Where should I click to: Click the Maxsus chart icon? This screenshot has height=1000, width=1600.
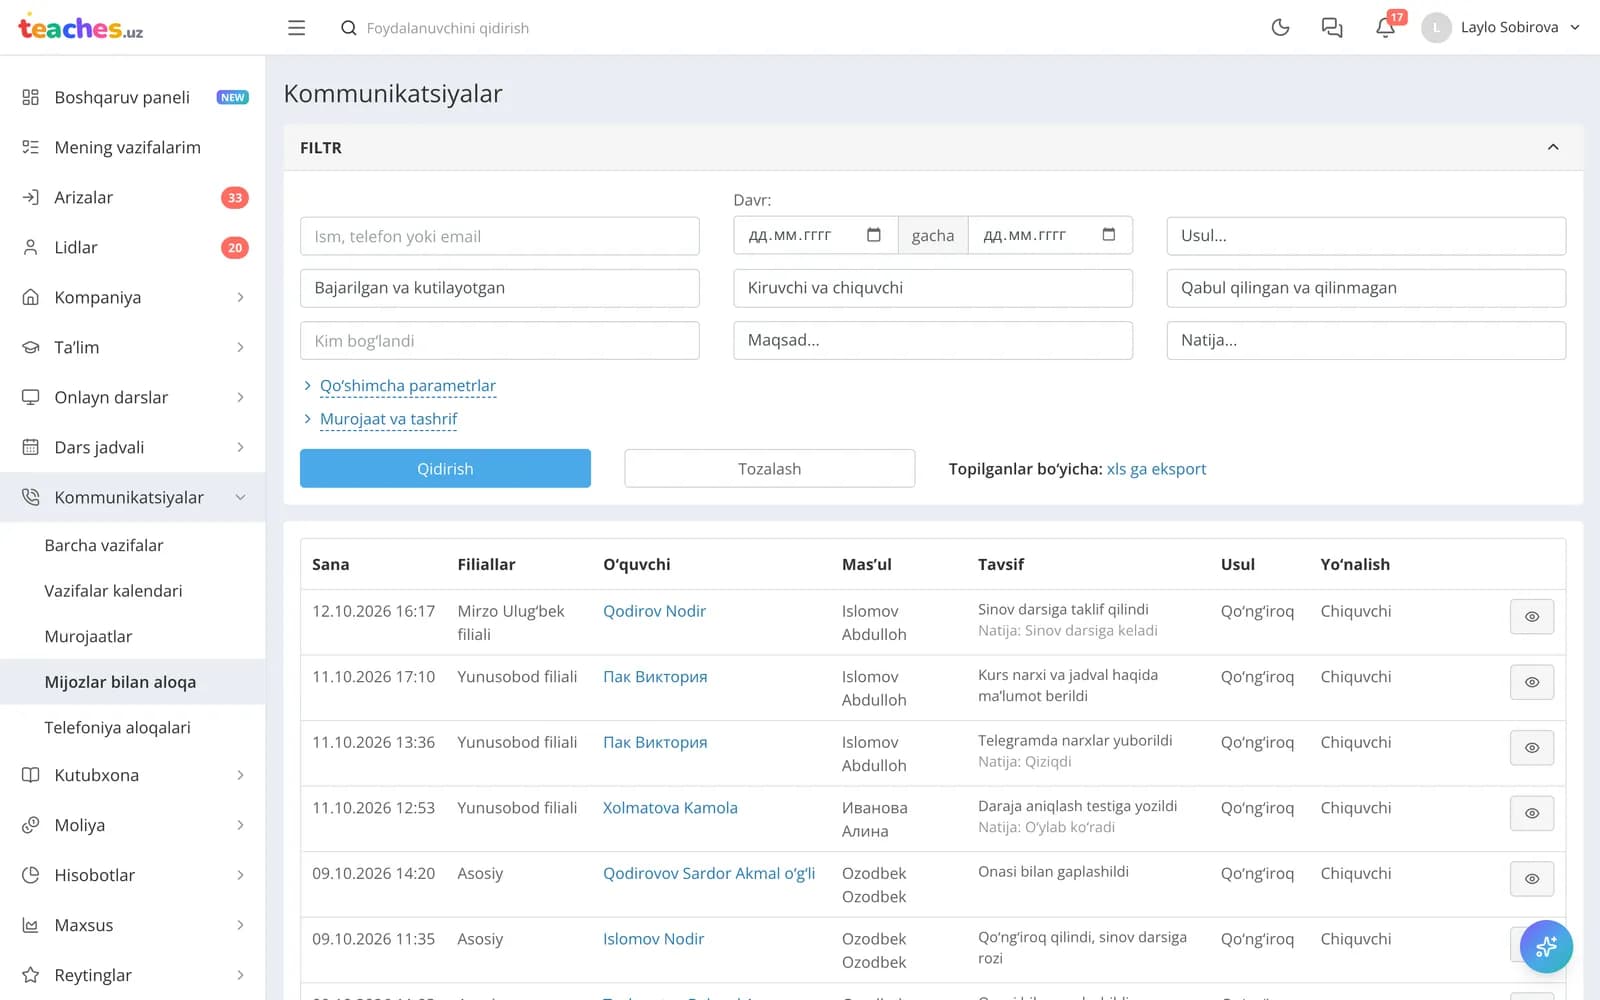point(31,925)
